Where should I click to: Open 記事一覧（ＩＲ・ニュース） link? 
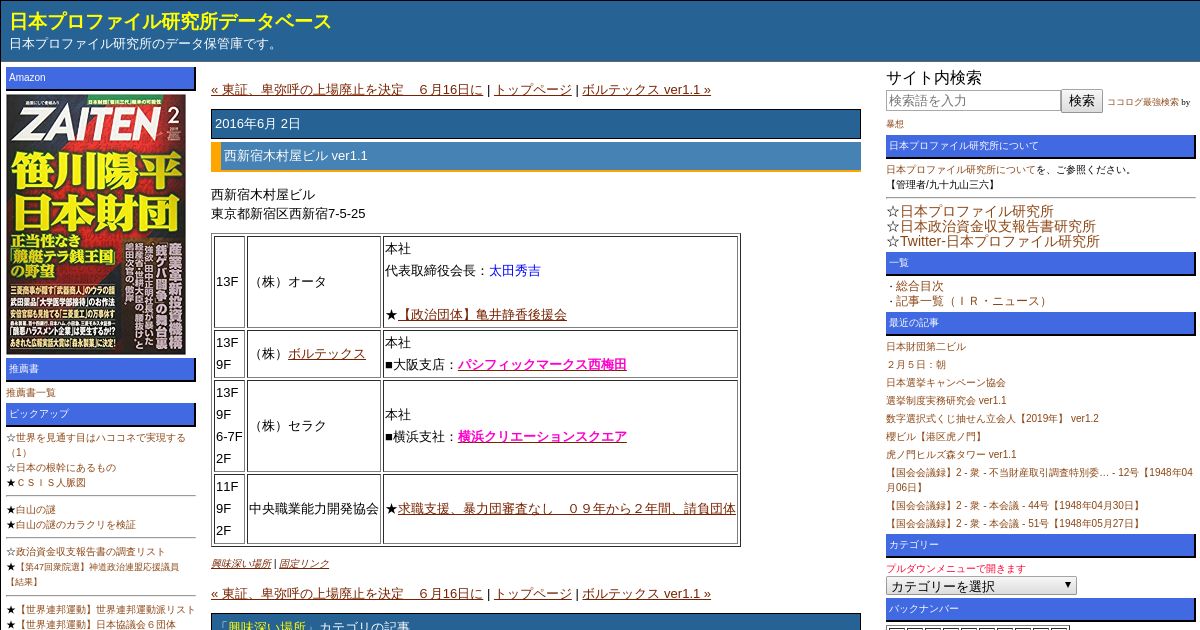pos(972,301)
